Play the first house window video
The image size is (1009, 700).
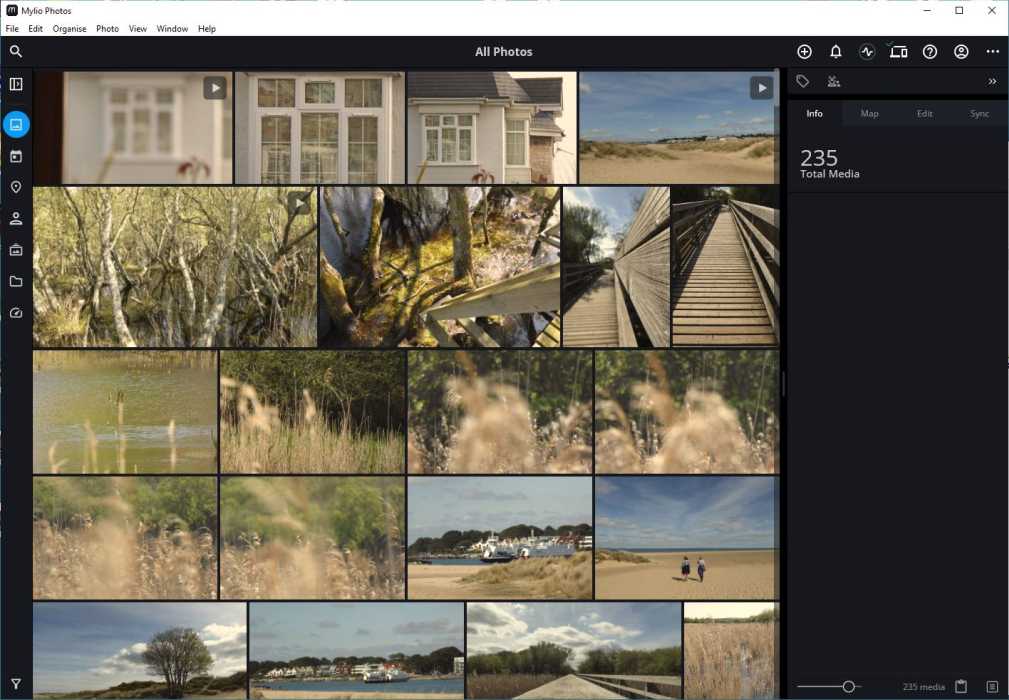click(x=215, y=88)
